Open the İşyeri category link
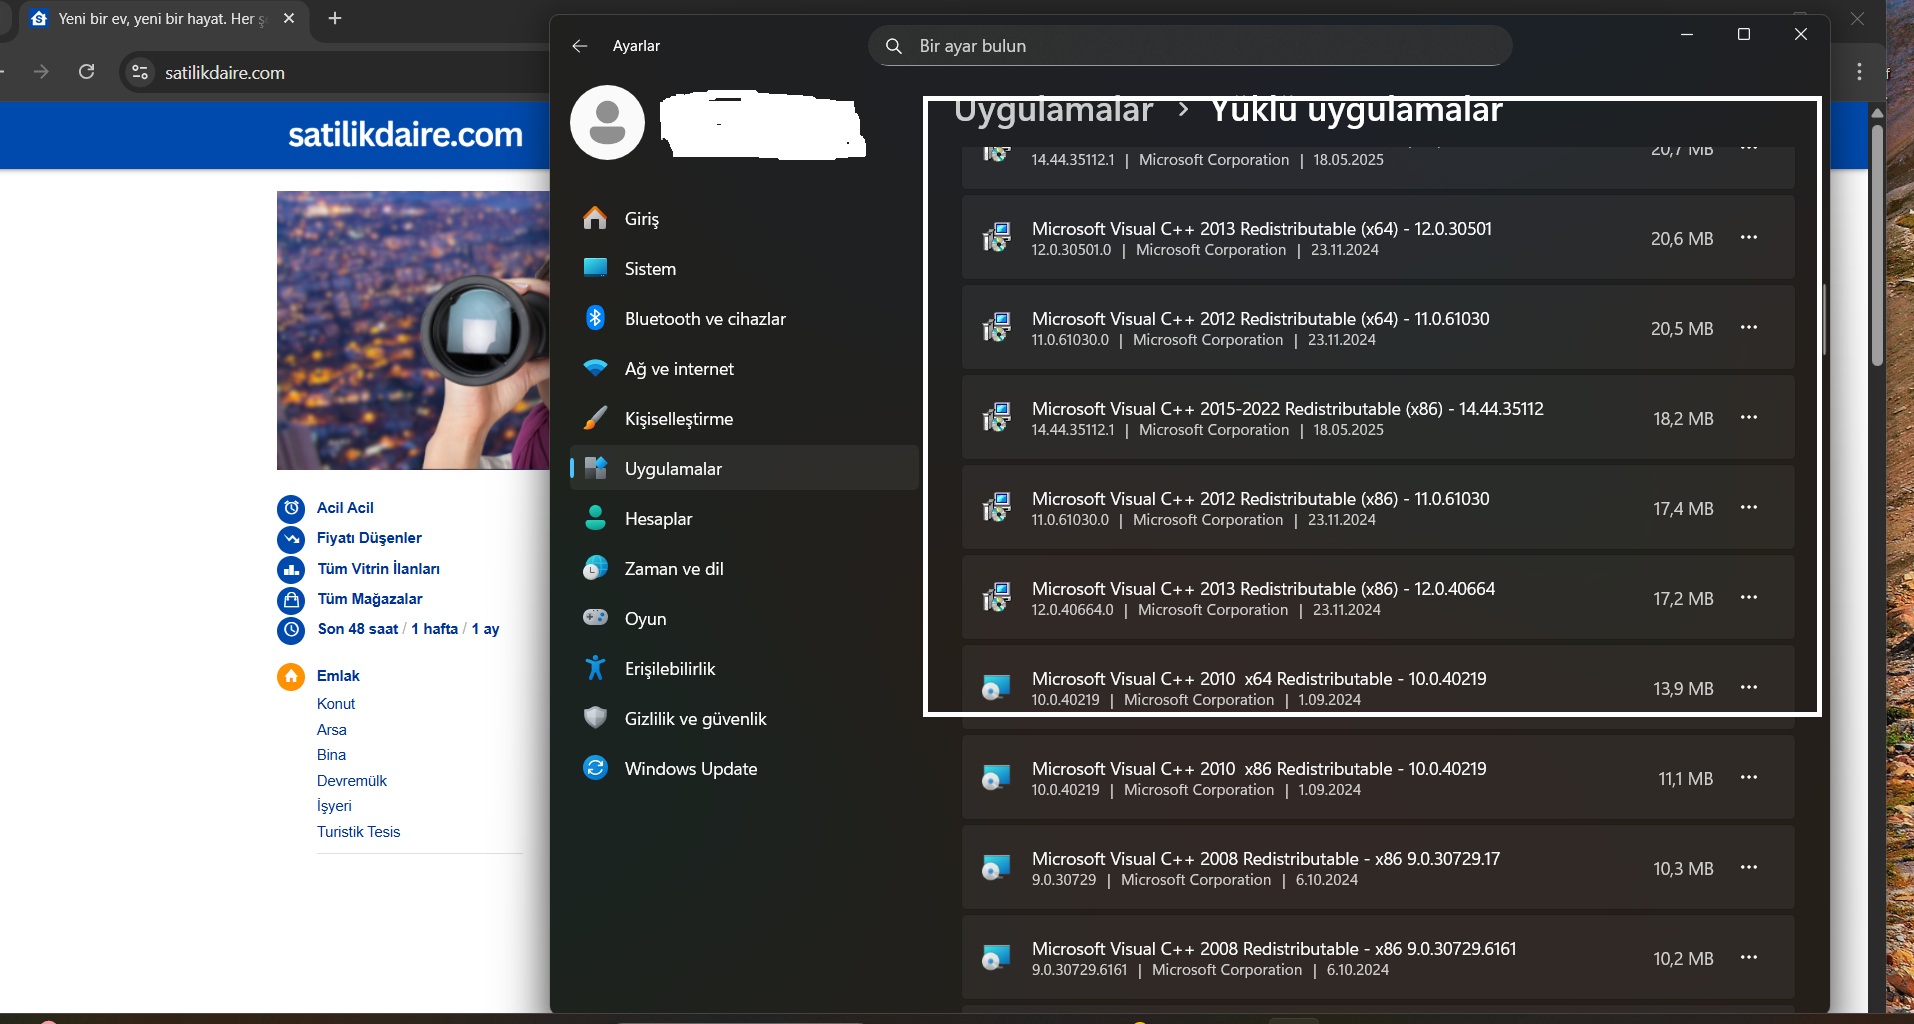 (x=334, y=806)
